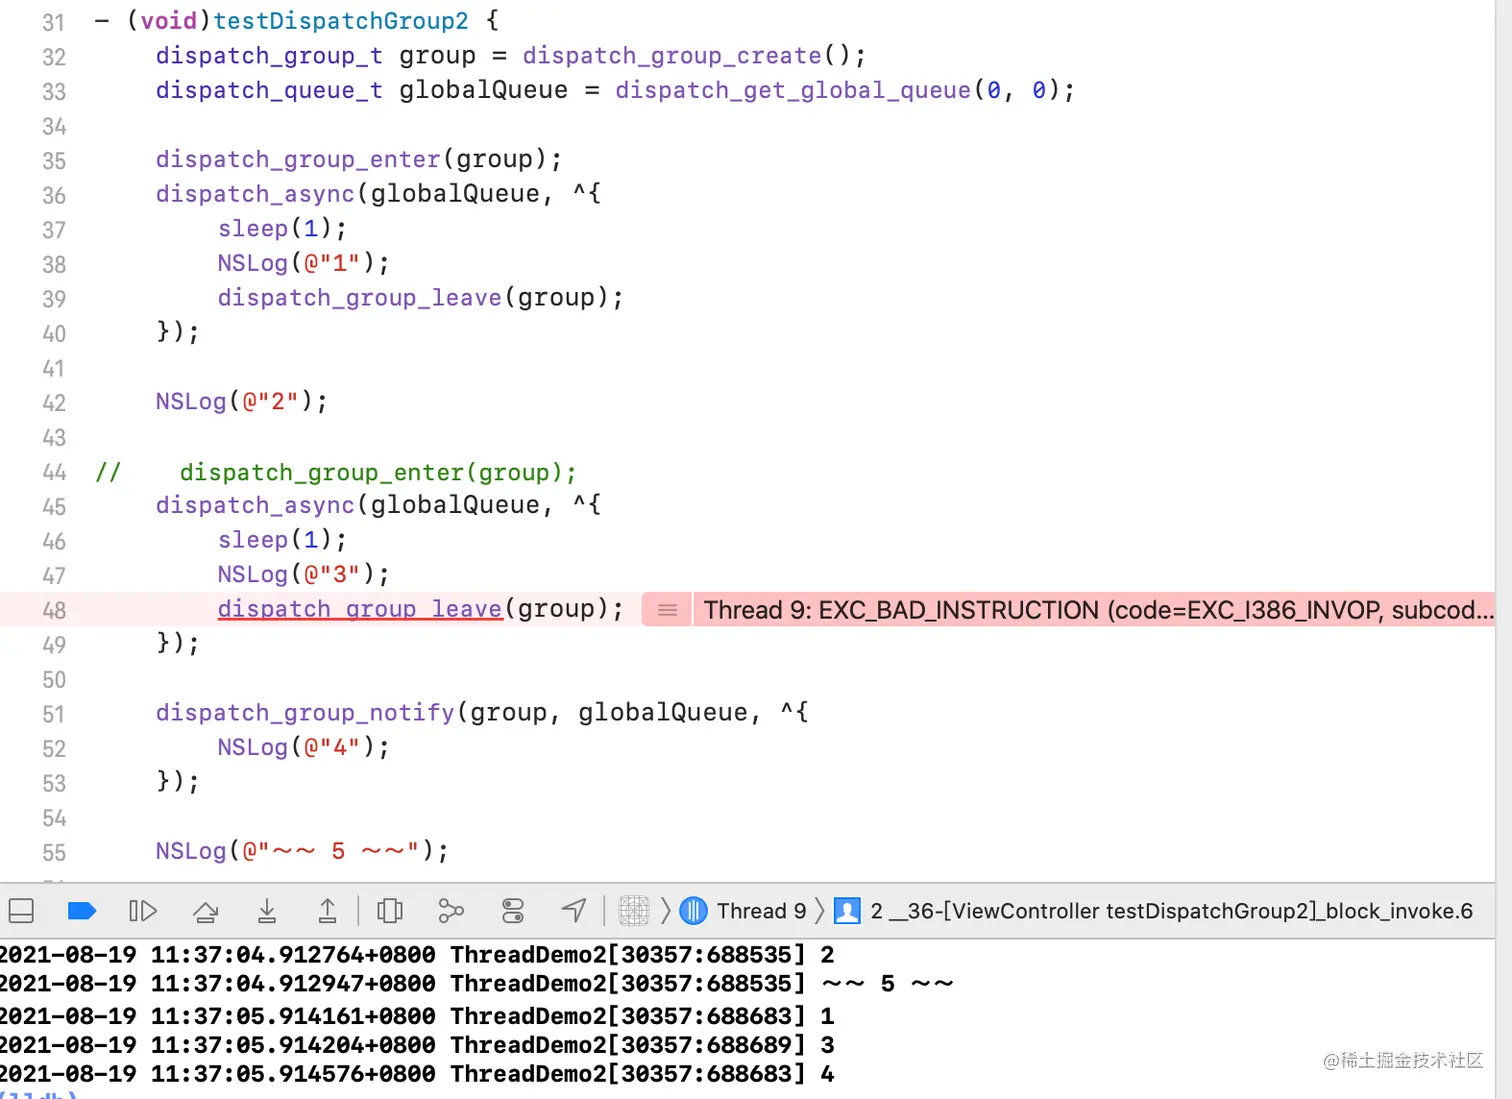The width and height of the screenshot is (1512, 1099).
Task: Click the Simulate Location arrow icon
Action: click(574, 911)
